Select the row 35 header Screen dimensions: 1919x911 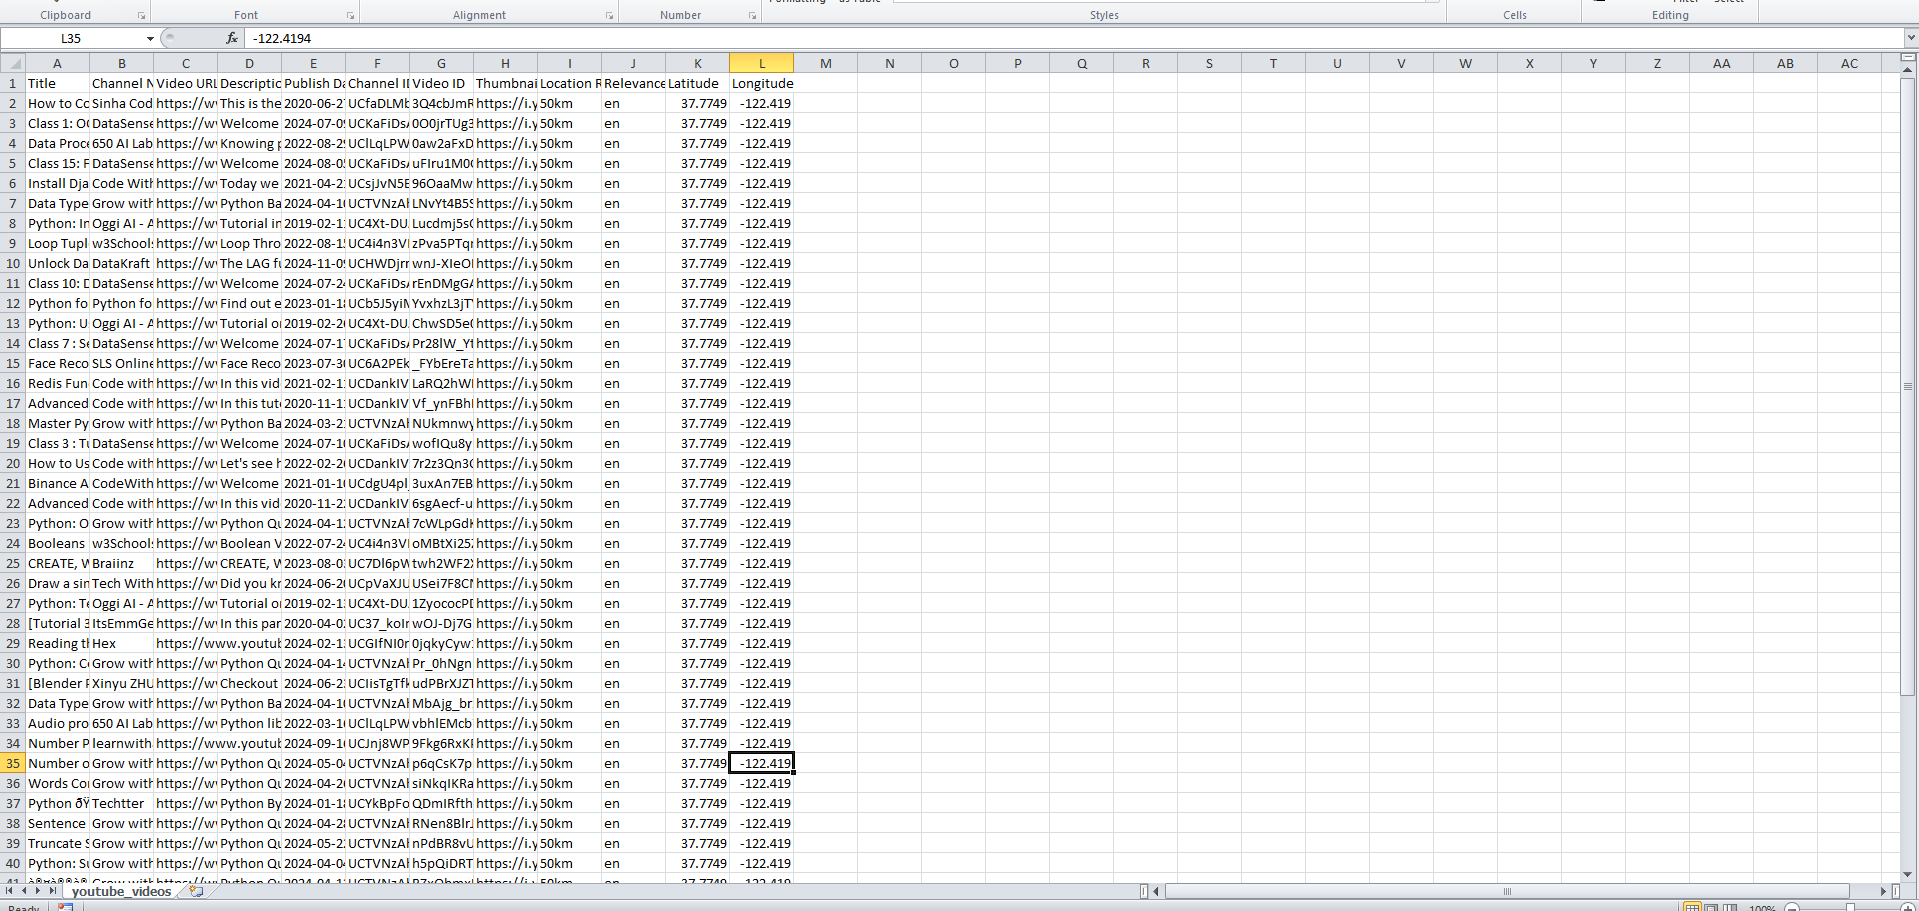pyautogui.click(x=12, y=763)
